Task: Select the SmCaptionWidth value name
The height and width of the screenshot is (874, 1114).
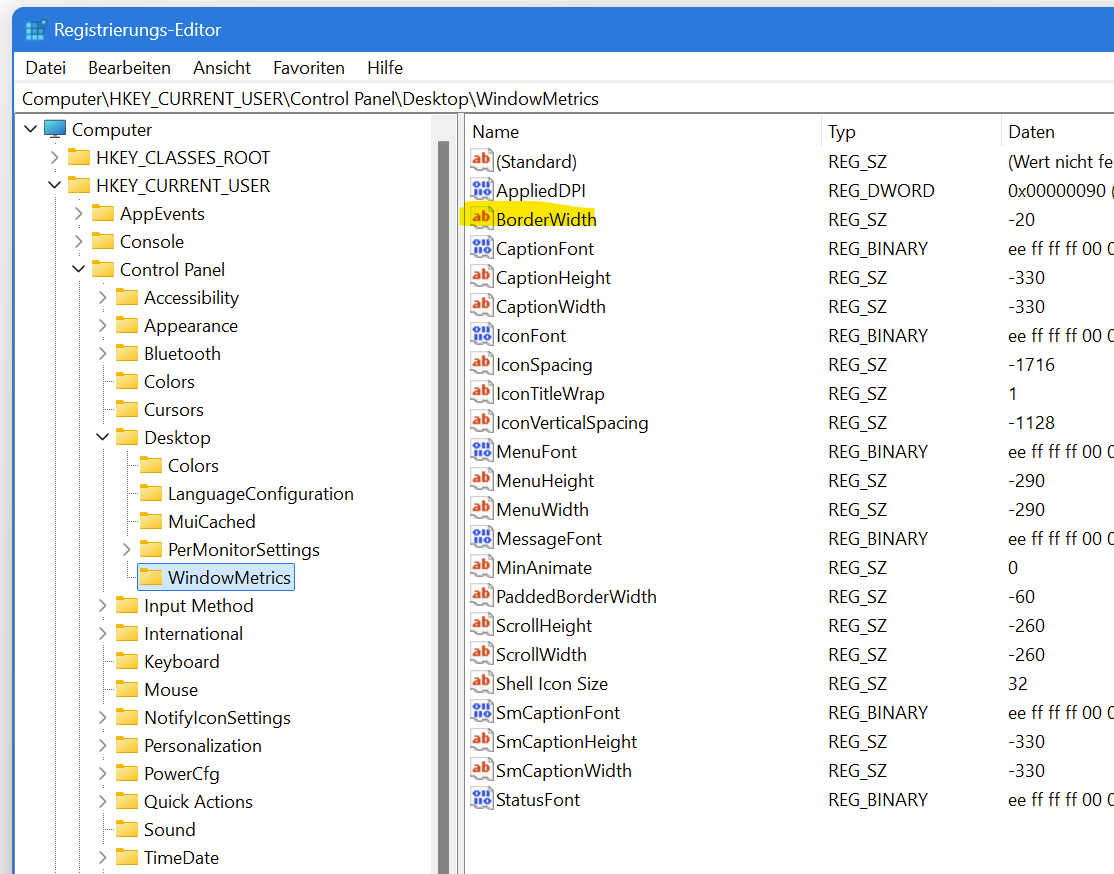Action: tap(563, 770)
